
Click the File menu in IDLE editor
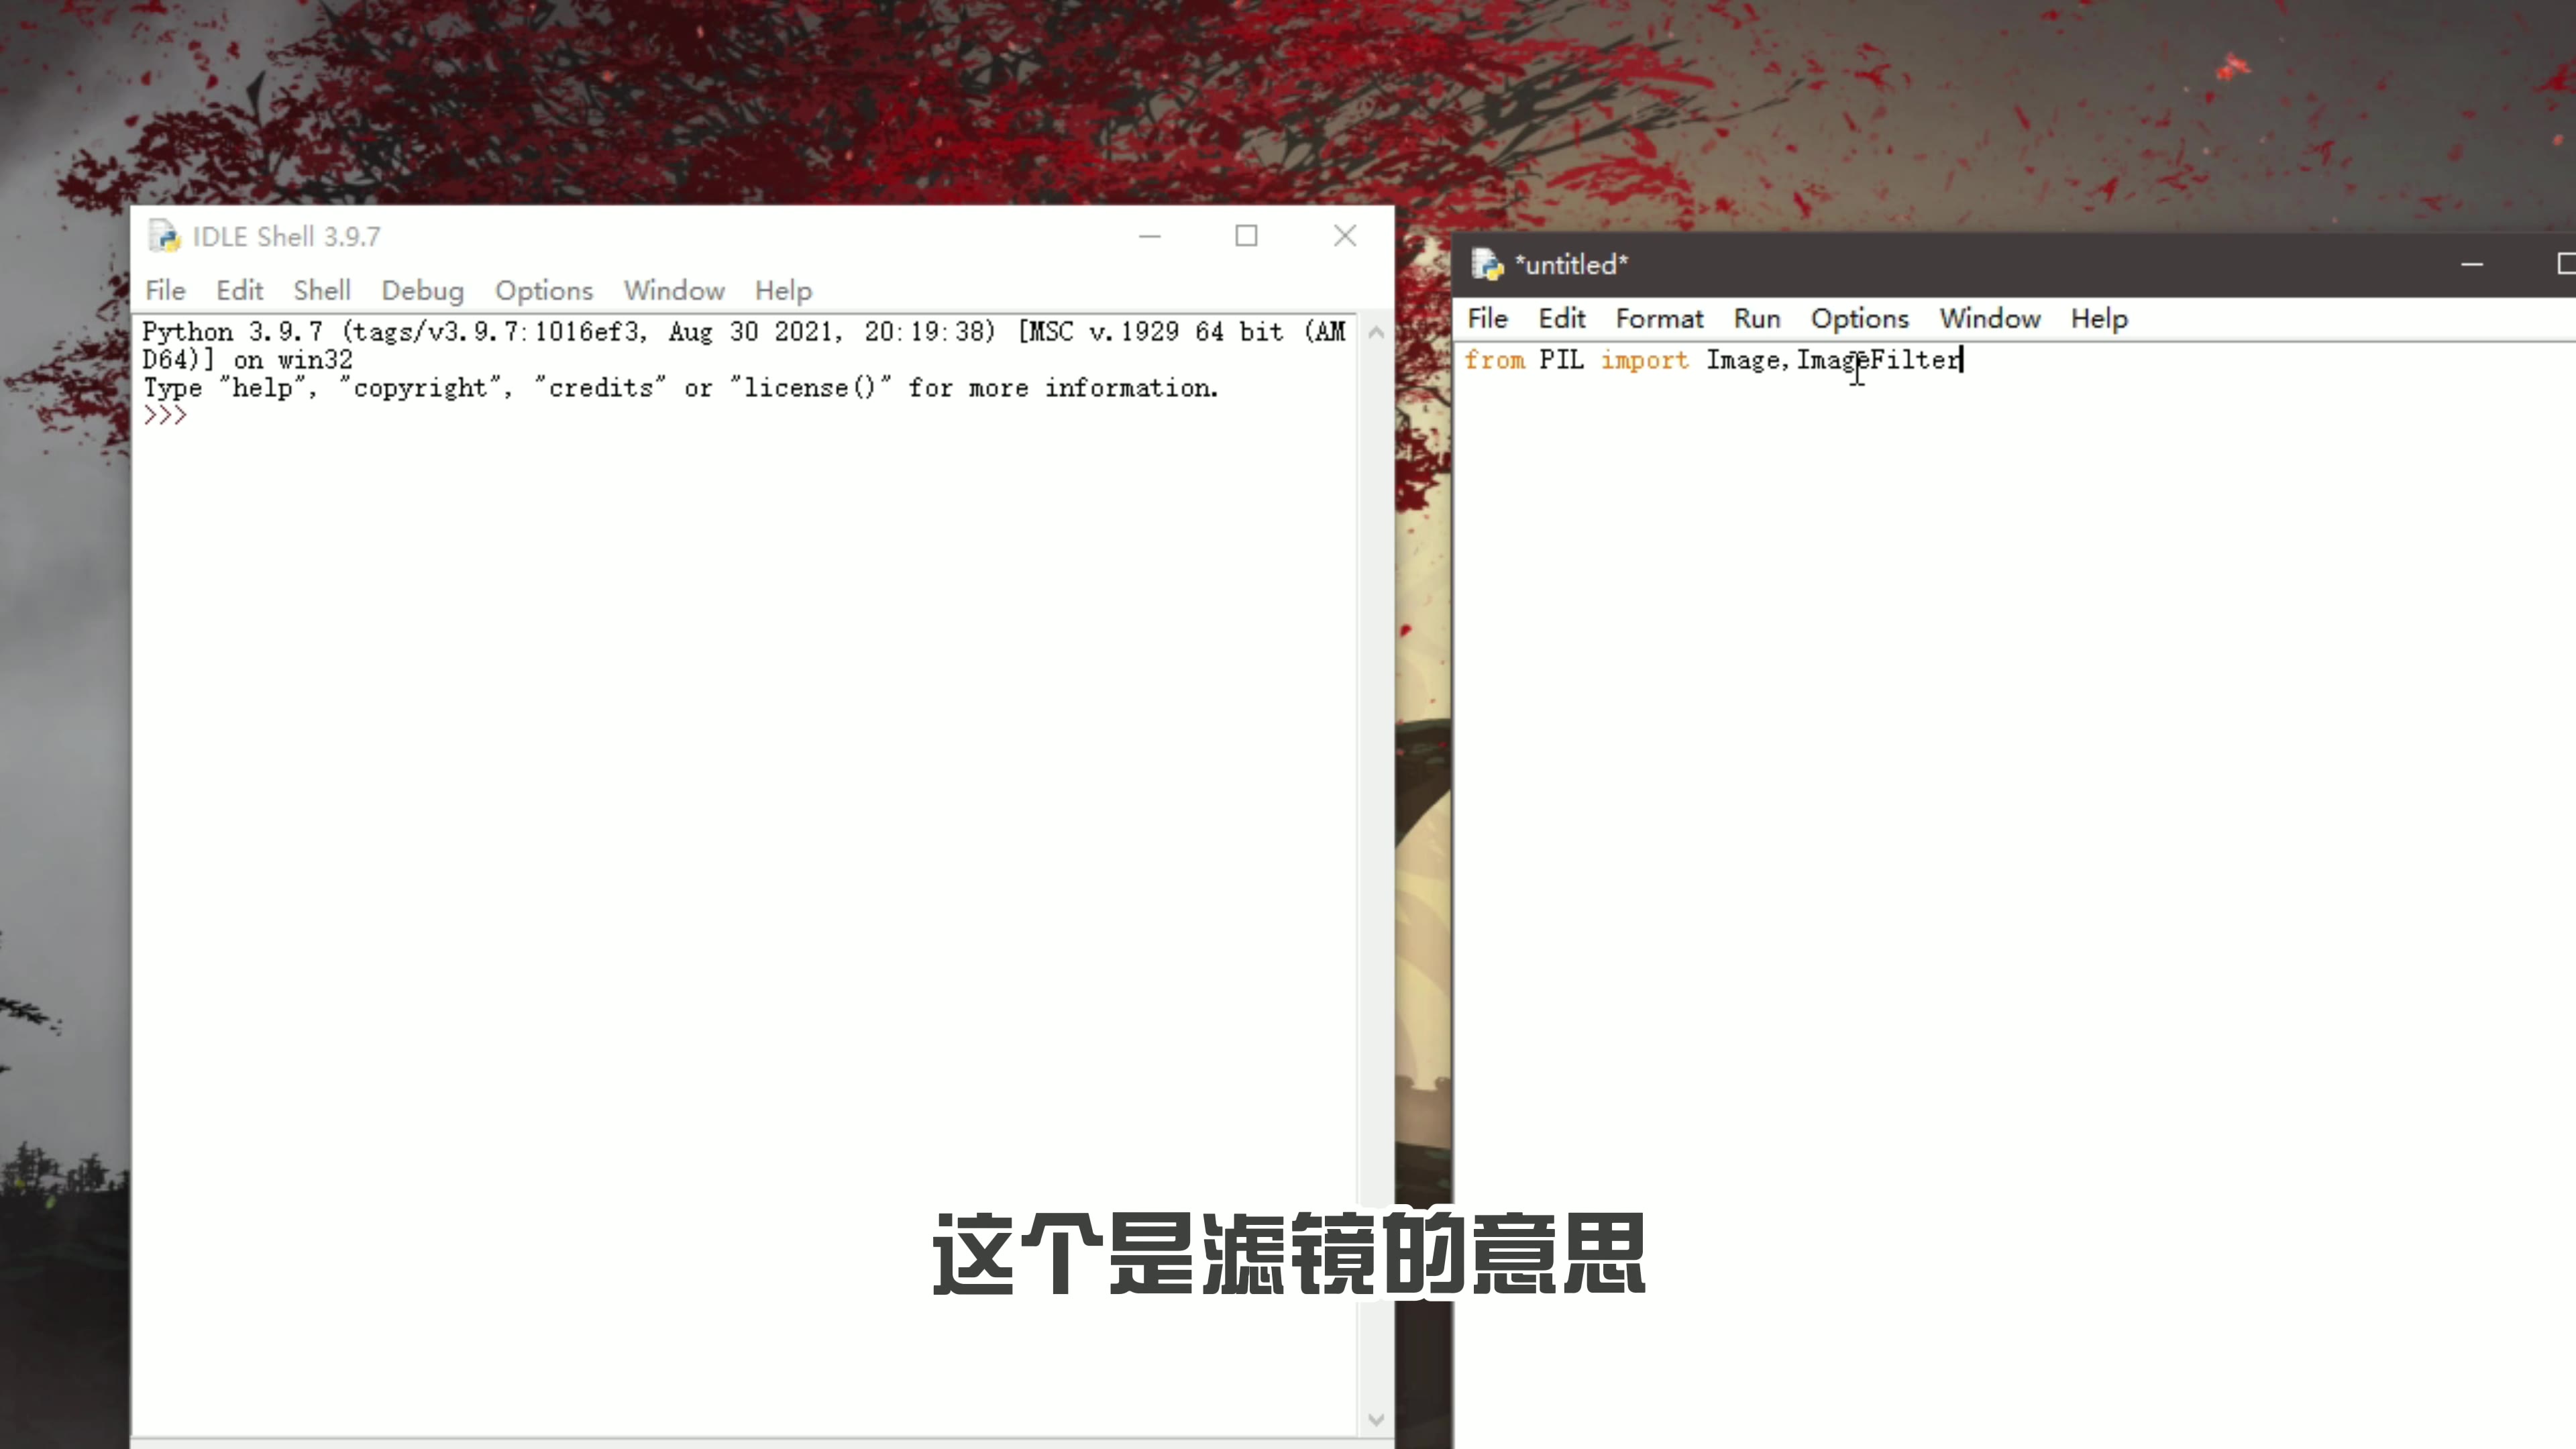click(1486, 319)
